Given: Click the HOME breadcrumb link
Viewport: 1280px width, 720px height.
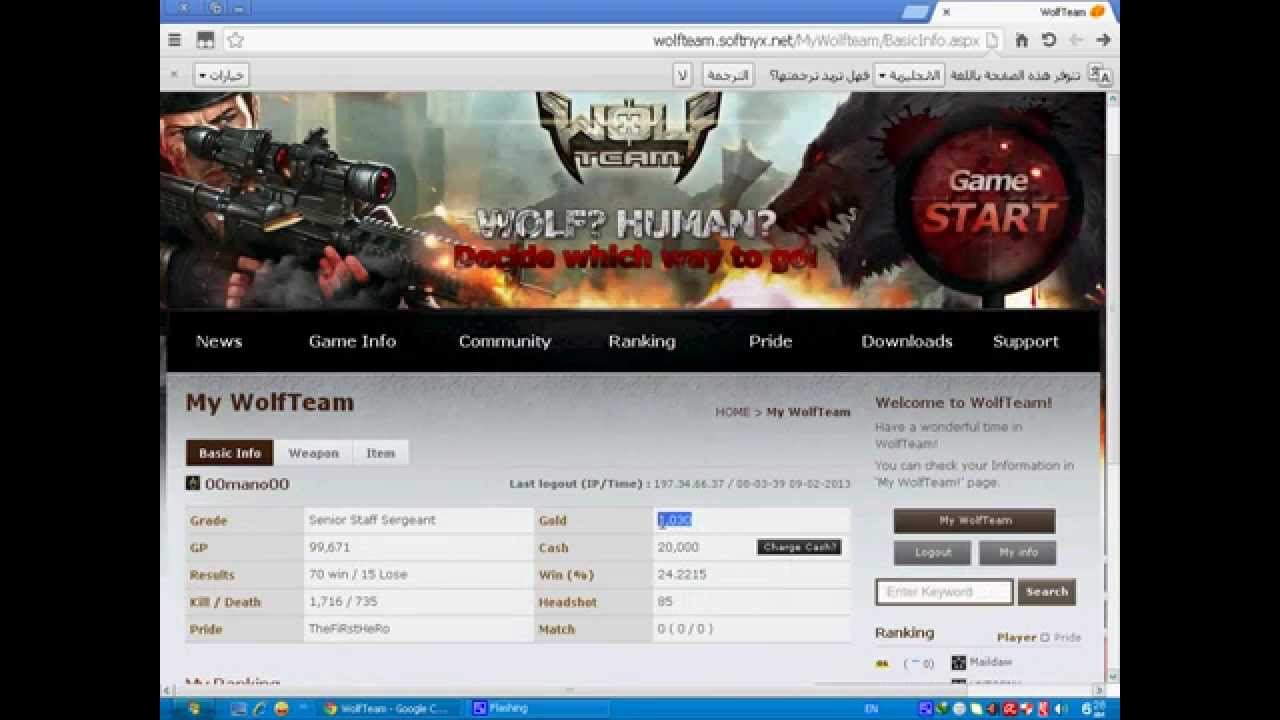Looking at the screenshot, I should click(x=732, y=412).
